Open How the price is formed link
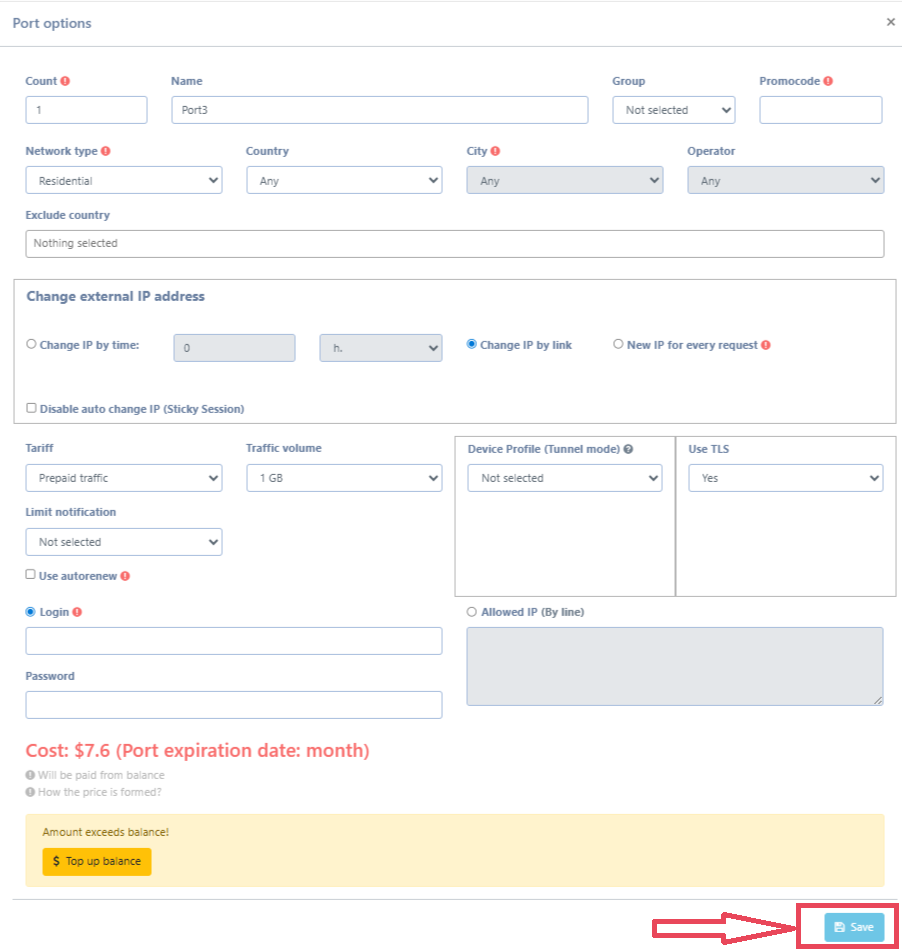 point(99,792)
